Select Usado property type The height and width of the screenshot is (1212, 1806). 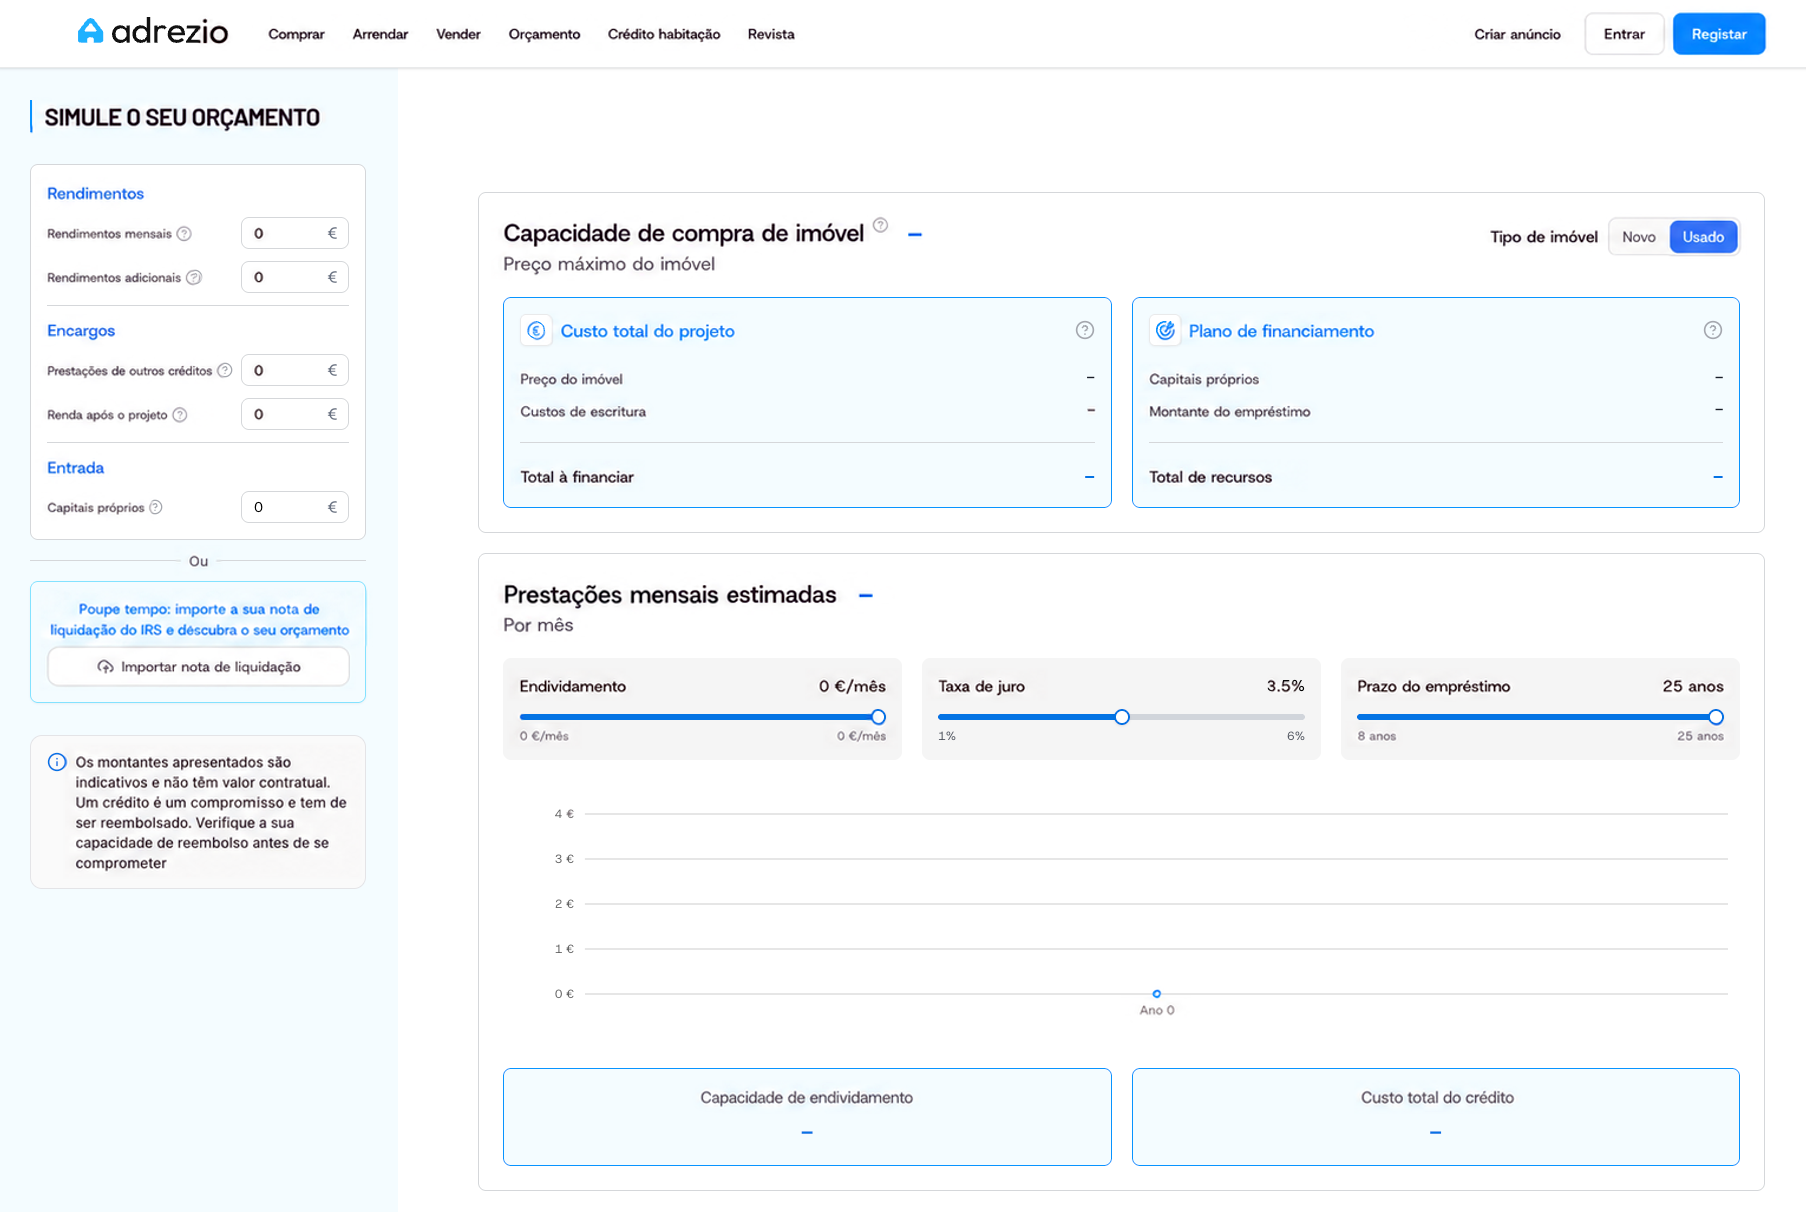[x=1703, y=237]
